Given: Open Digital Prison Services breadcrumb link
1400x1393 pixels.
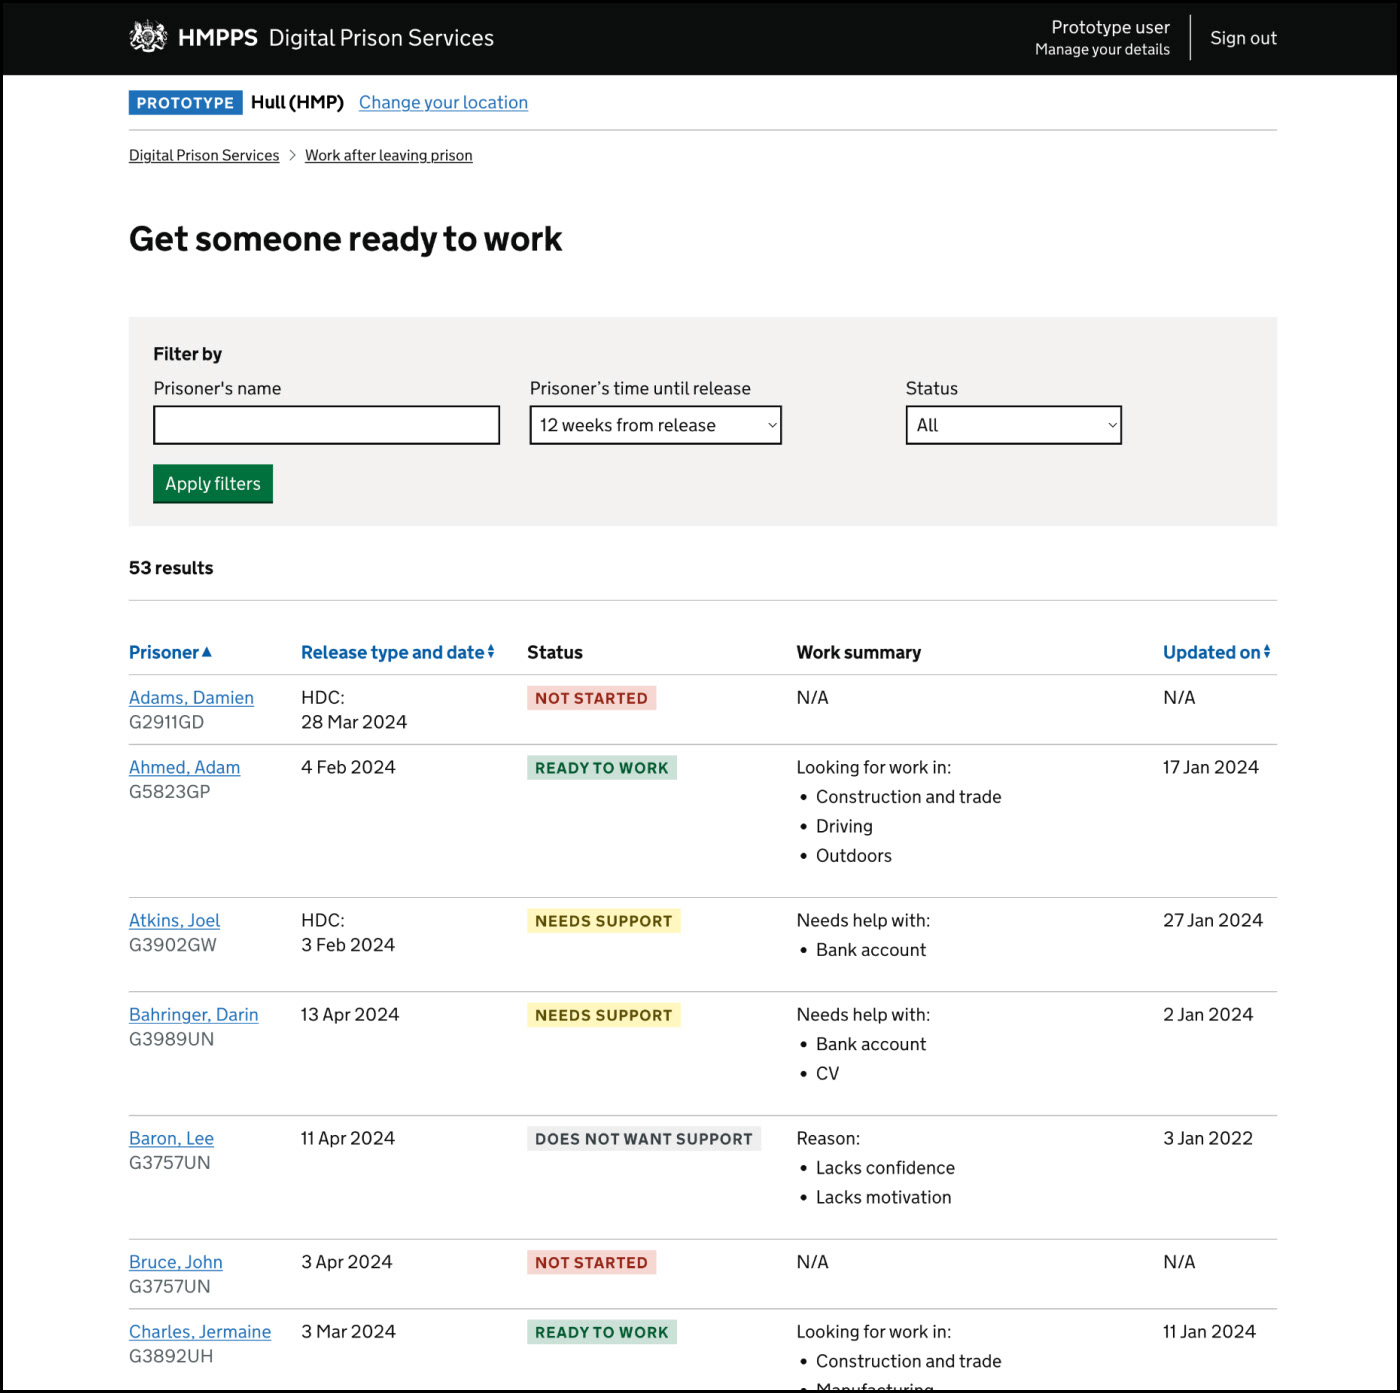Looking at the screenshot, I should pyautogui.click(x=204, y=156).
